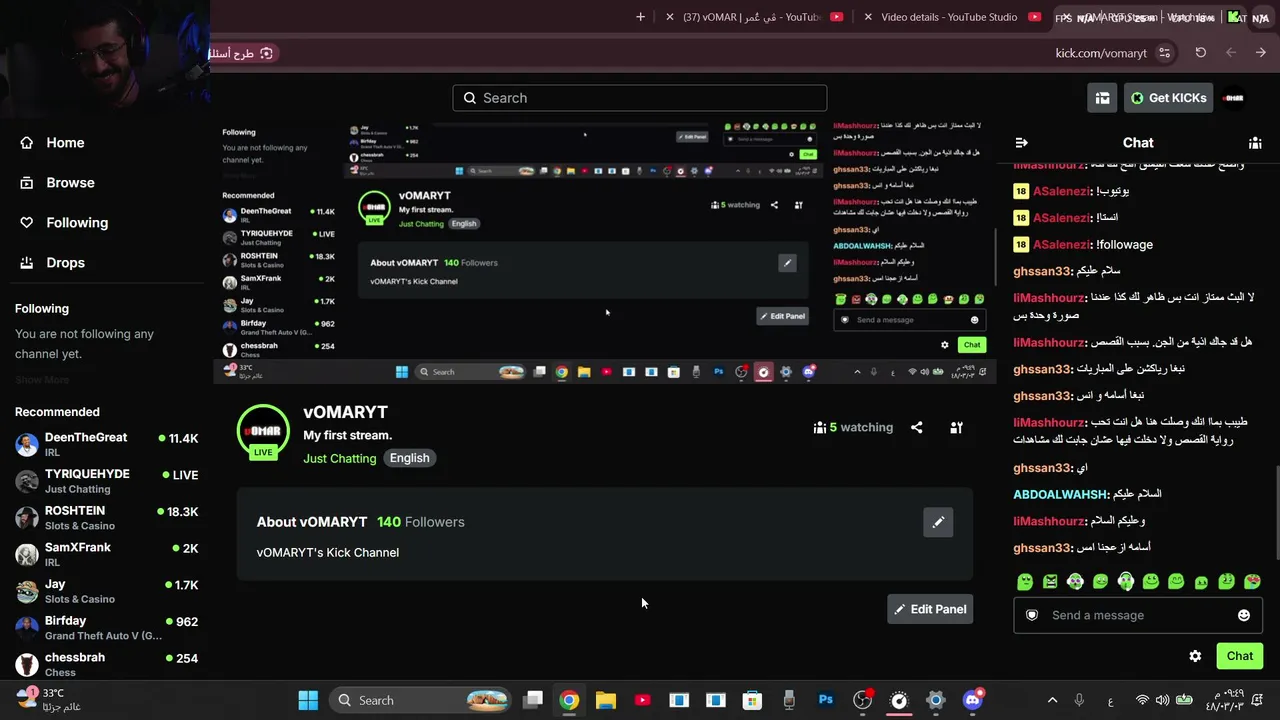Click the green Chat send button

[x=1240, y=656]
